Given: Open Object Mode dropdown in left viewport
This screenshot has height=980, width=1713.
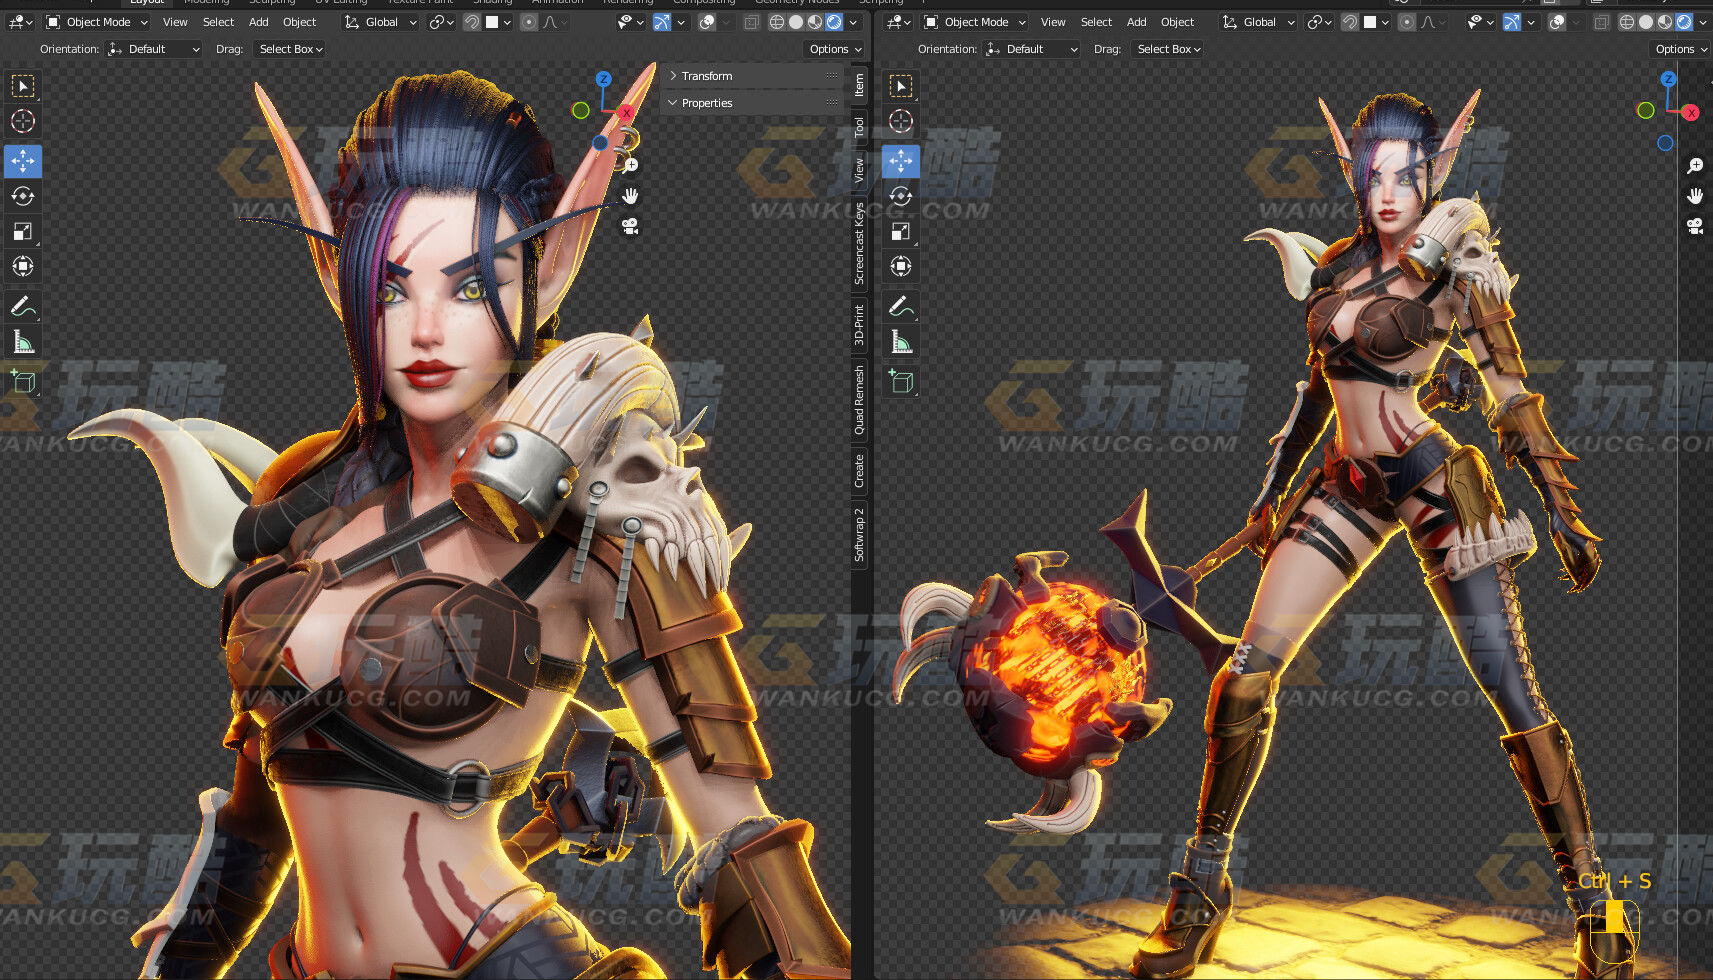Looking at the screenshot, I should coord(96,22).
